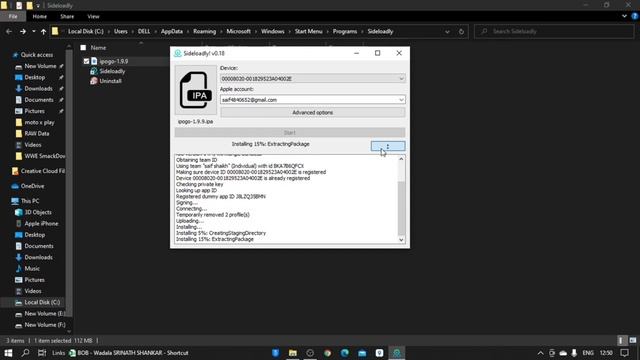Open File Explorer from the taskbar
This screenshot has height=360, width=640.
point(293,353)
